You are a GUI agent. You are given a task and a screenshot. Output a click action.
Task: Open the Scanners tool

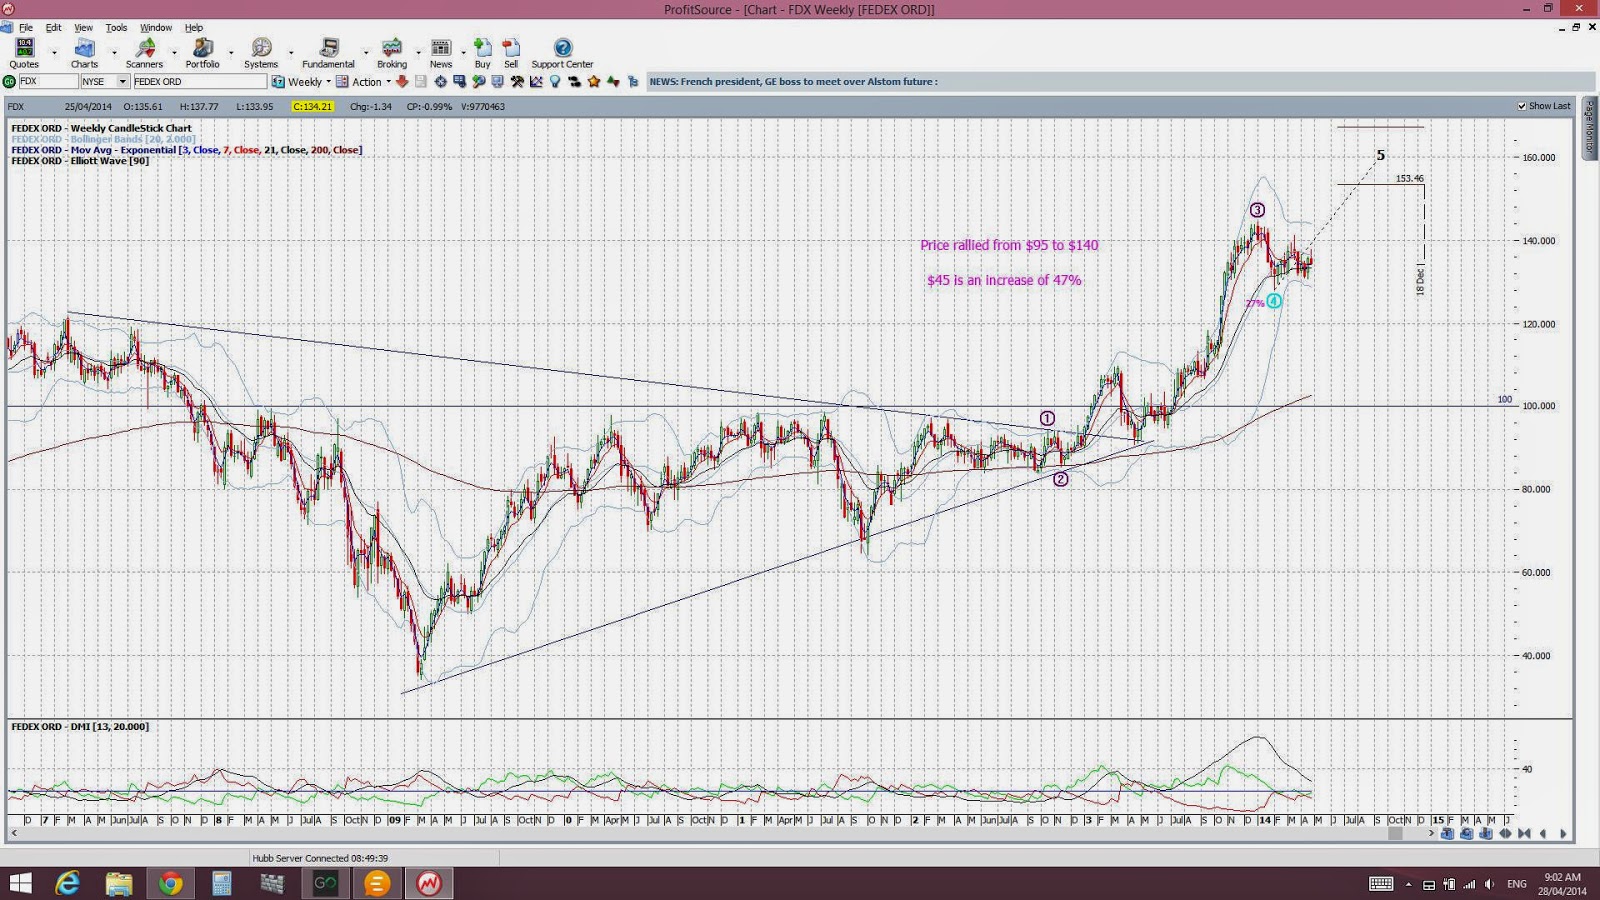click(x=144, y=53)
